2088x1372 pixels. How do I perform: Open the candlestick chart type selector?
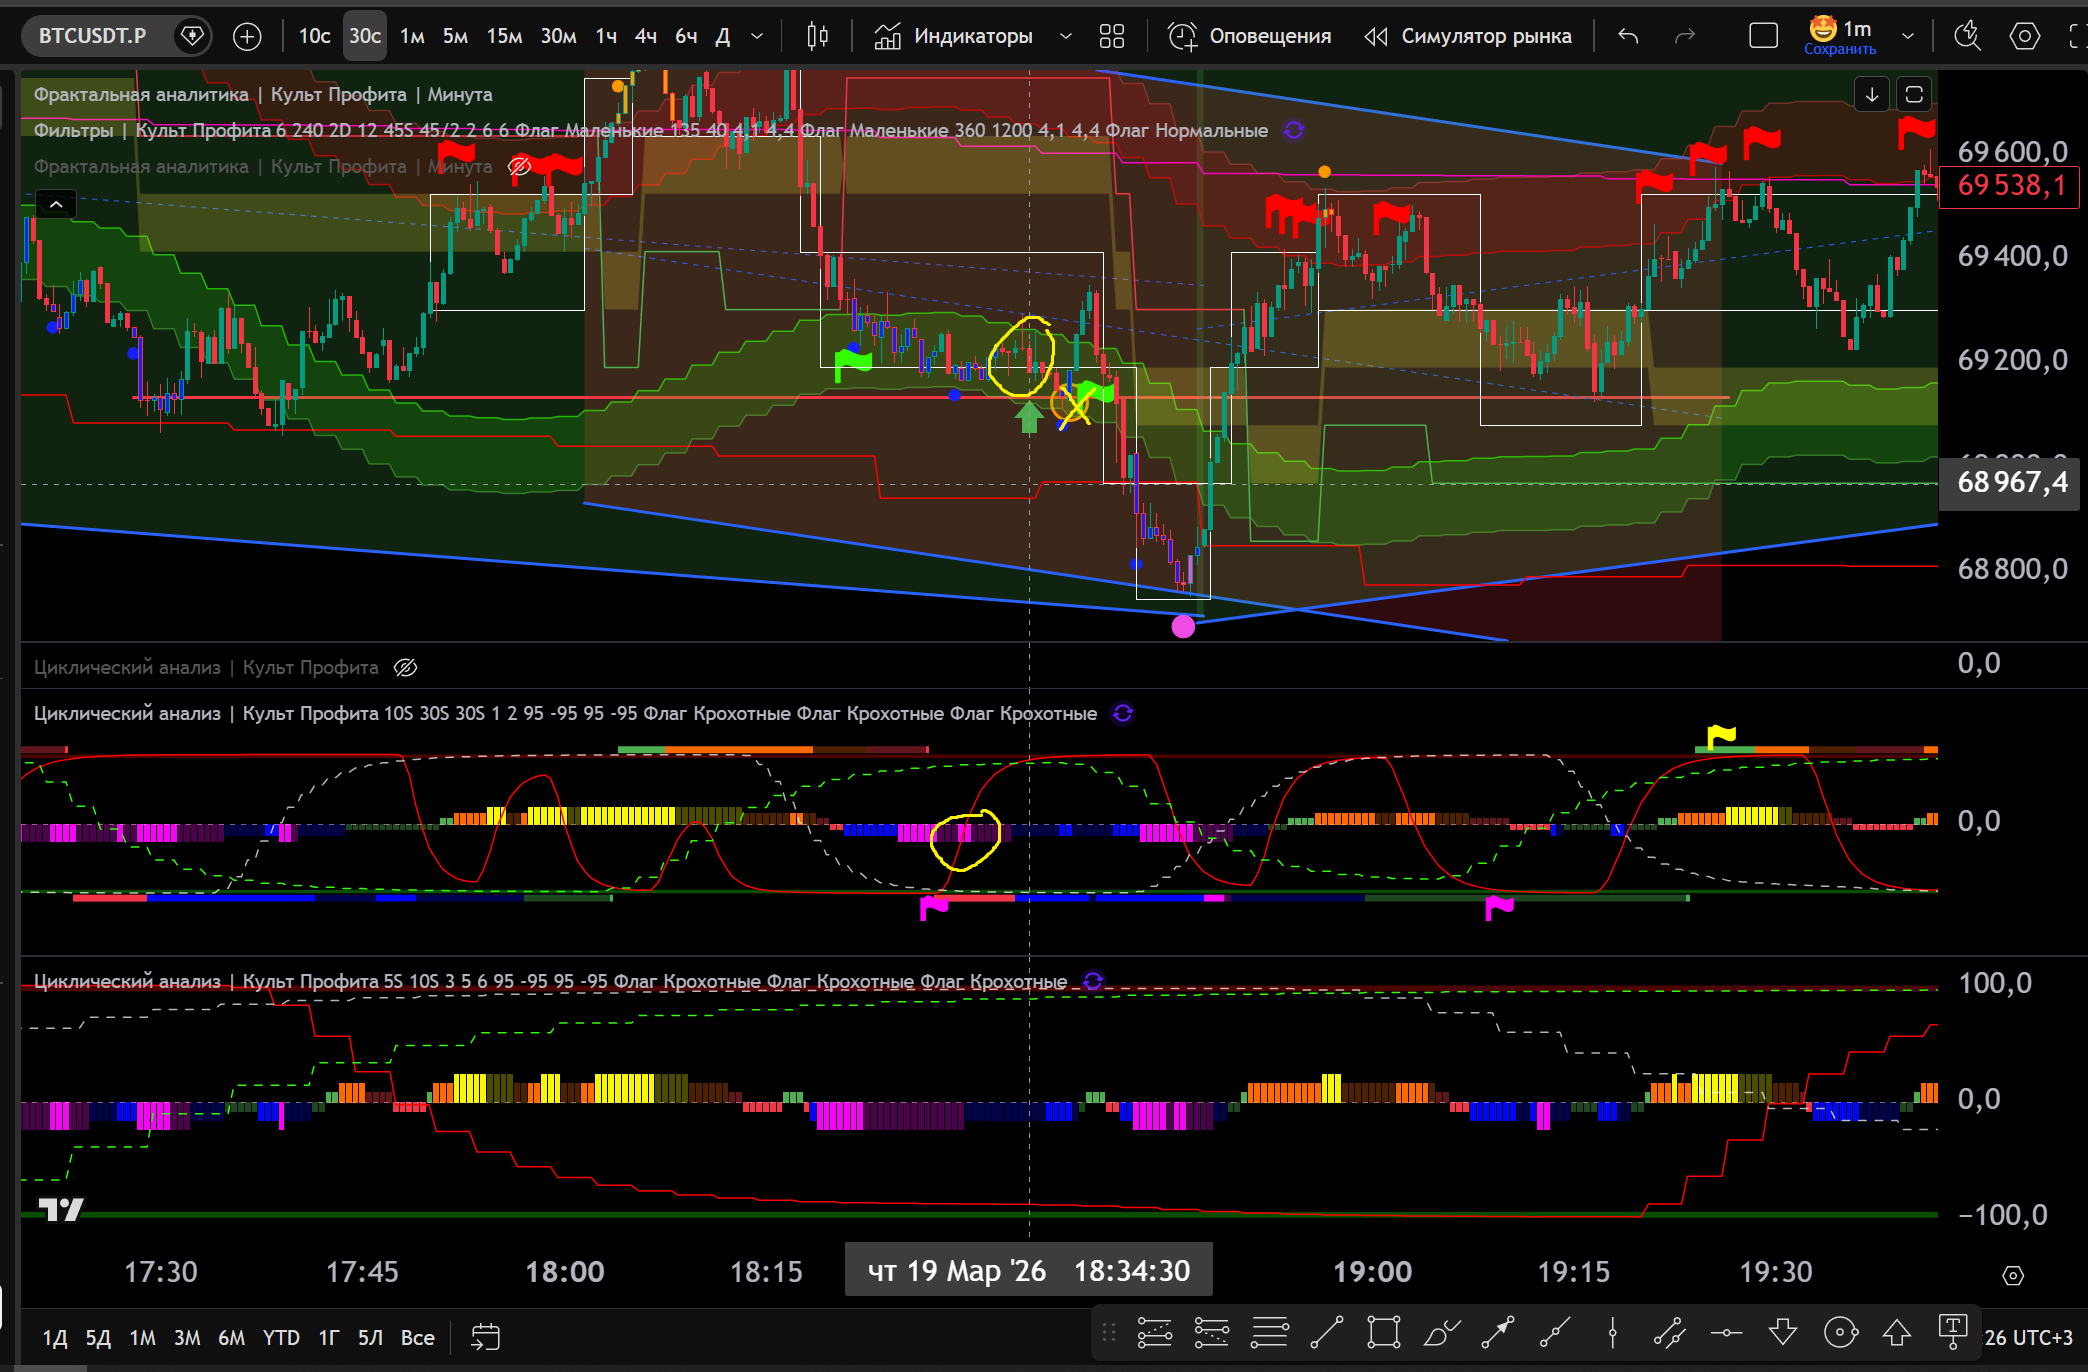coord(817,37)
